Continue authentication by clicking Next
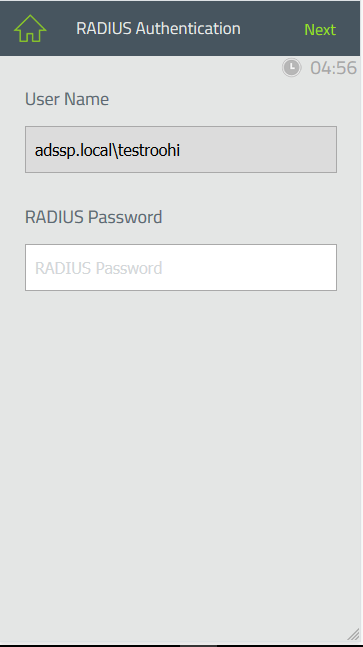 [320, 29]
